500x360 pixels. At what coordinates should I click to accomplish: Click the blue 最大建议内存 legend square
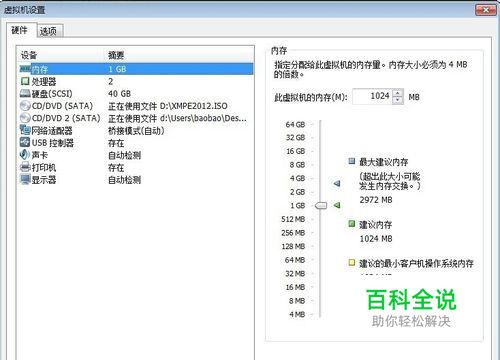pyautogui.click(x=352, y=161)
